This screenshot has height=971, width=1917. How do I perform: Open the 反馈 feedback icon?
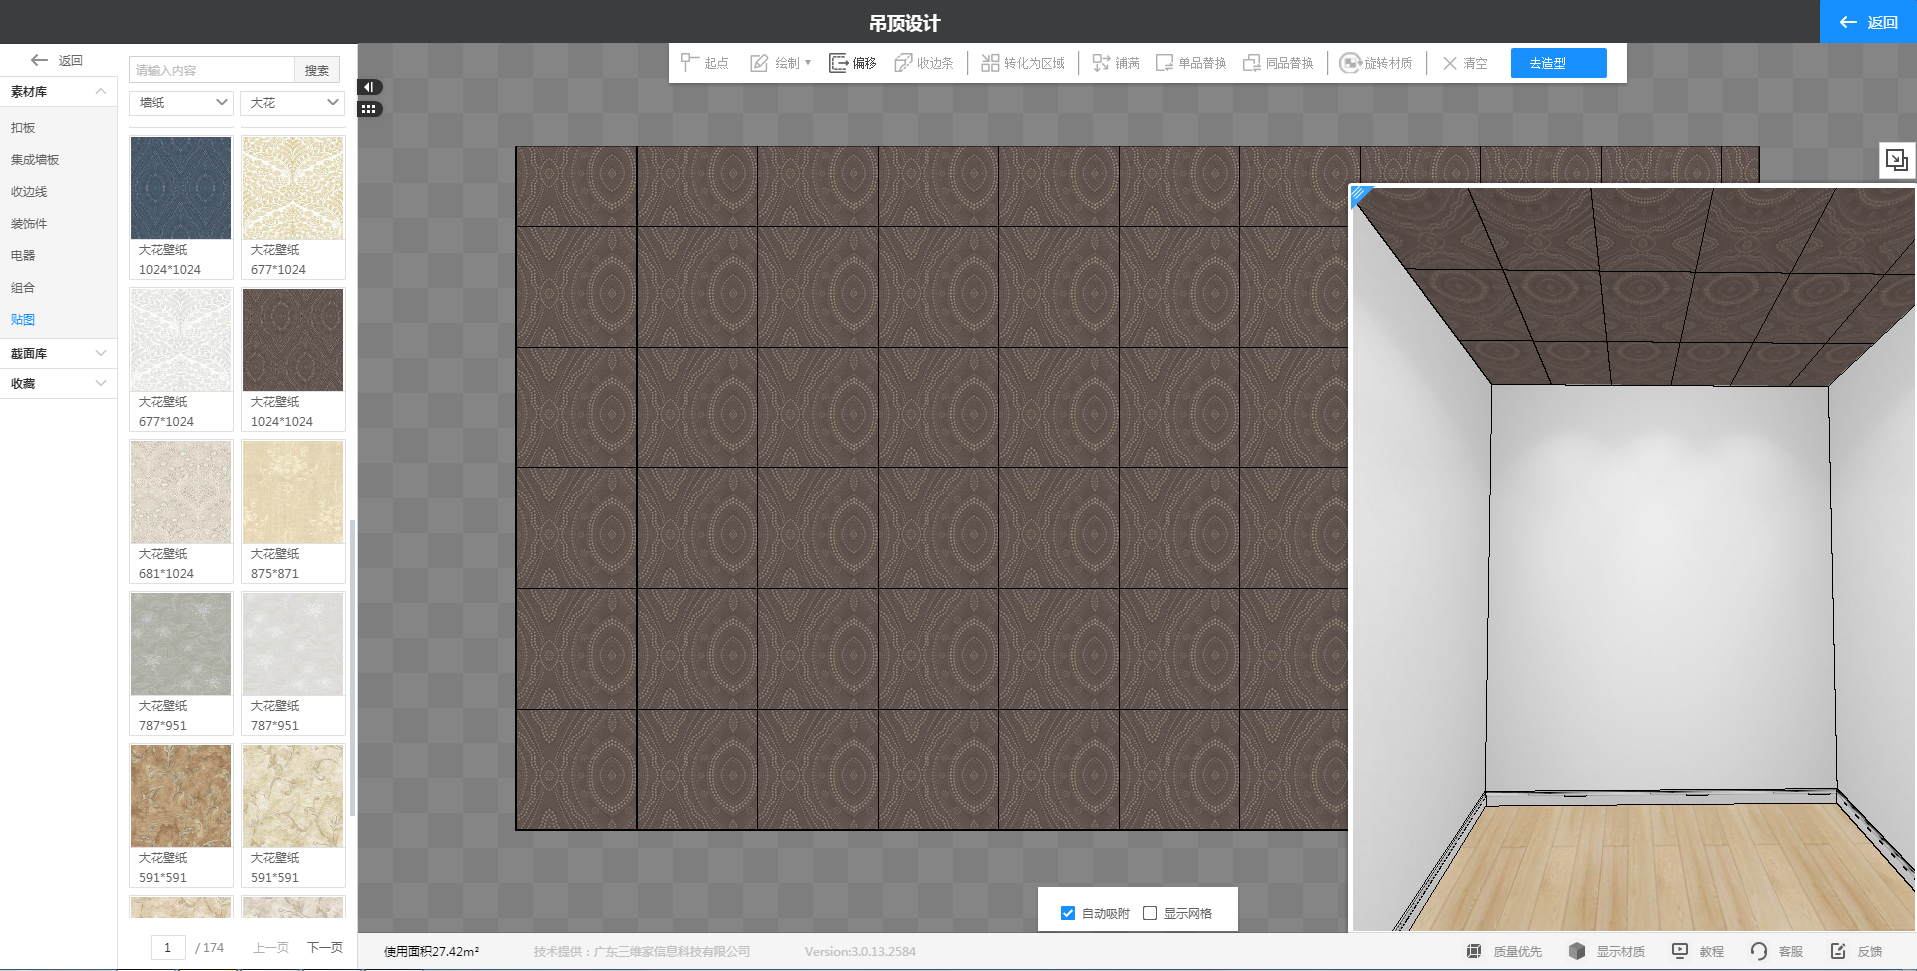pos(1838,951)
